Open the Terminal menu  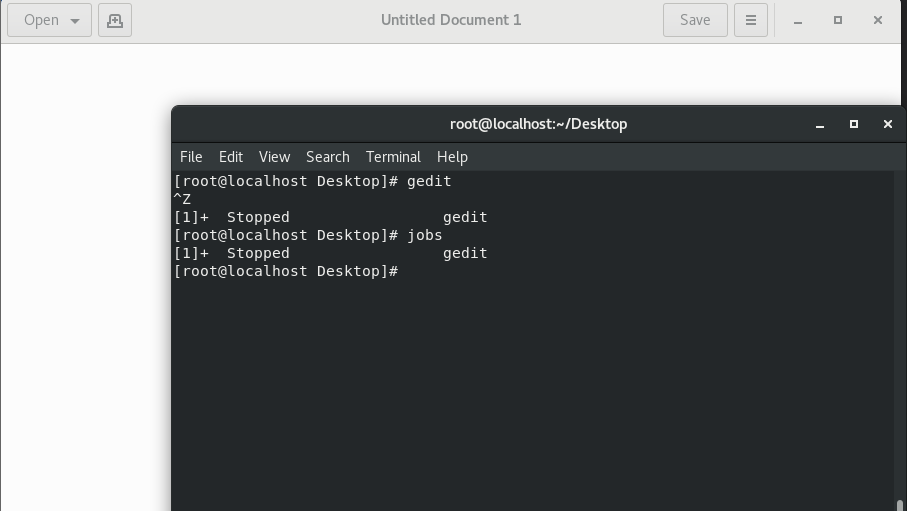point(393,157)
